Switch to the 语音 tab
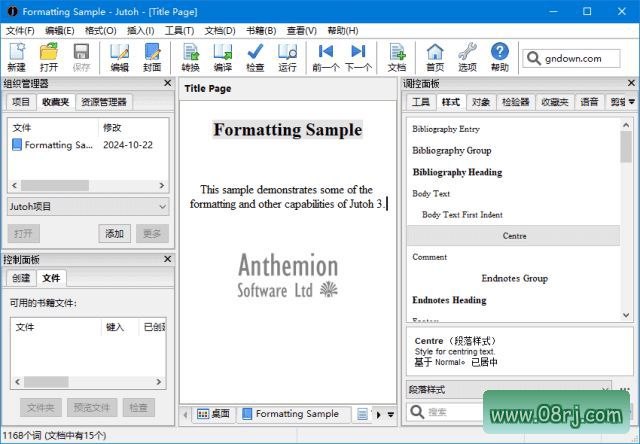This screenshot has height=444, width=640. 589,102
